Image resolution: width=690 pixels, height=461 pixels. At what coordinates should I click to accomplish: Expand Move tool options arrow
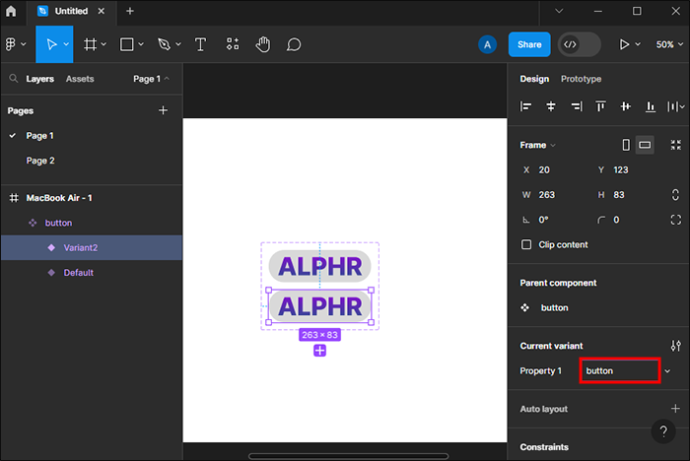pyautogui.click(x=66, y=44)
